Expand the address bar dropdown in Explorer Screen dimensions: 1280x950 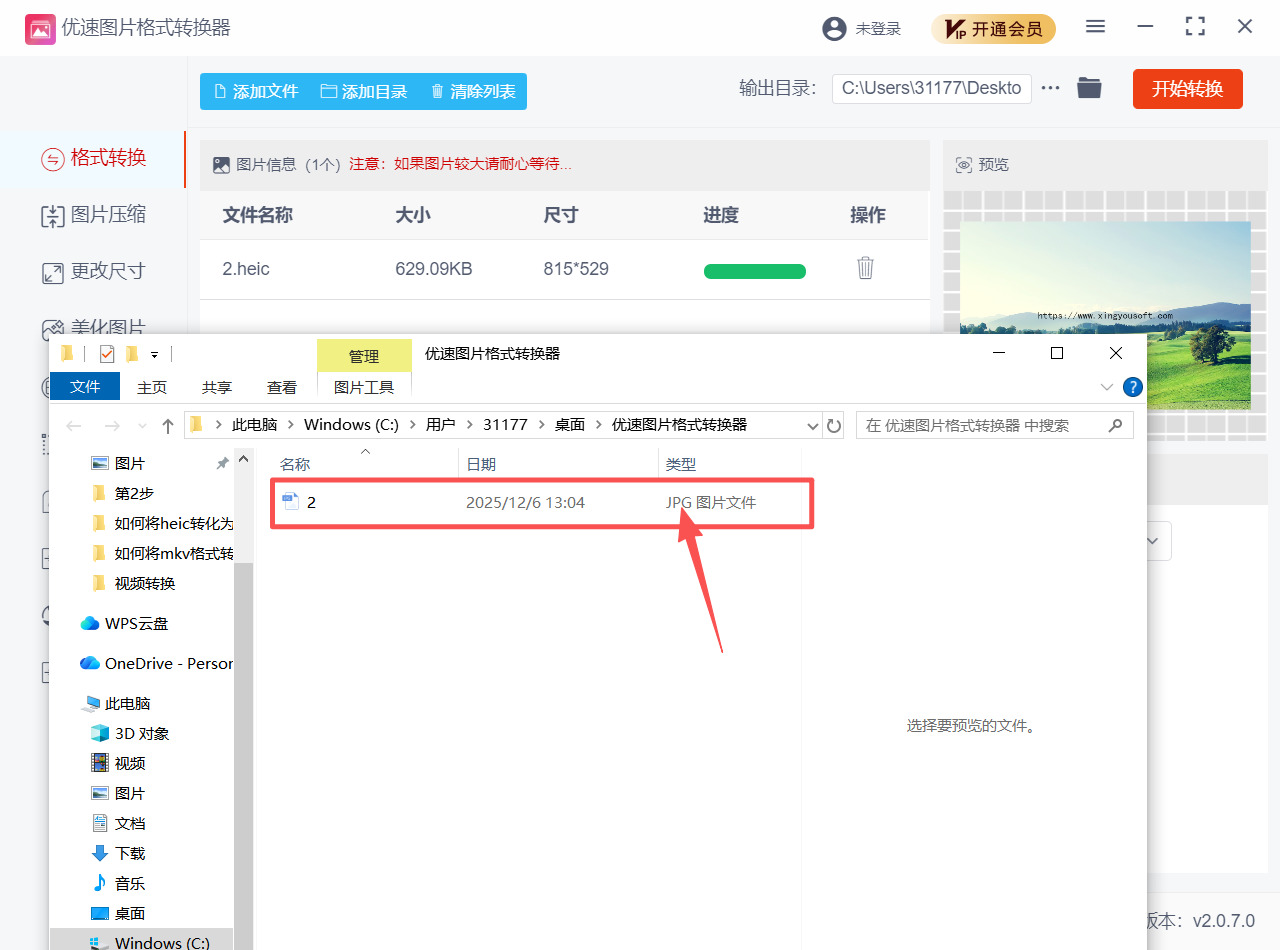(x=812, y=425)
